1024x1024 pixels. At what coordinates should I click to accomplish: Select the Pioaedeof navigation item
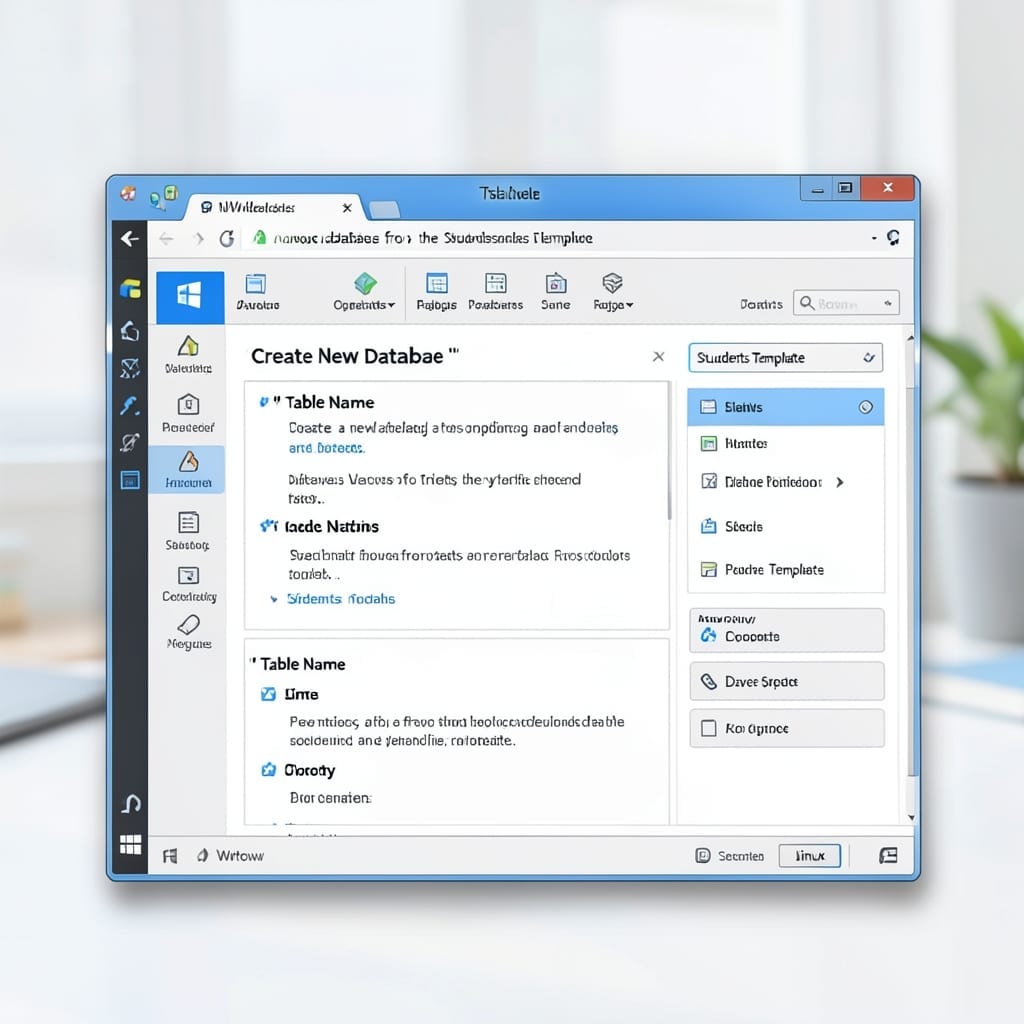point(188,413)
